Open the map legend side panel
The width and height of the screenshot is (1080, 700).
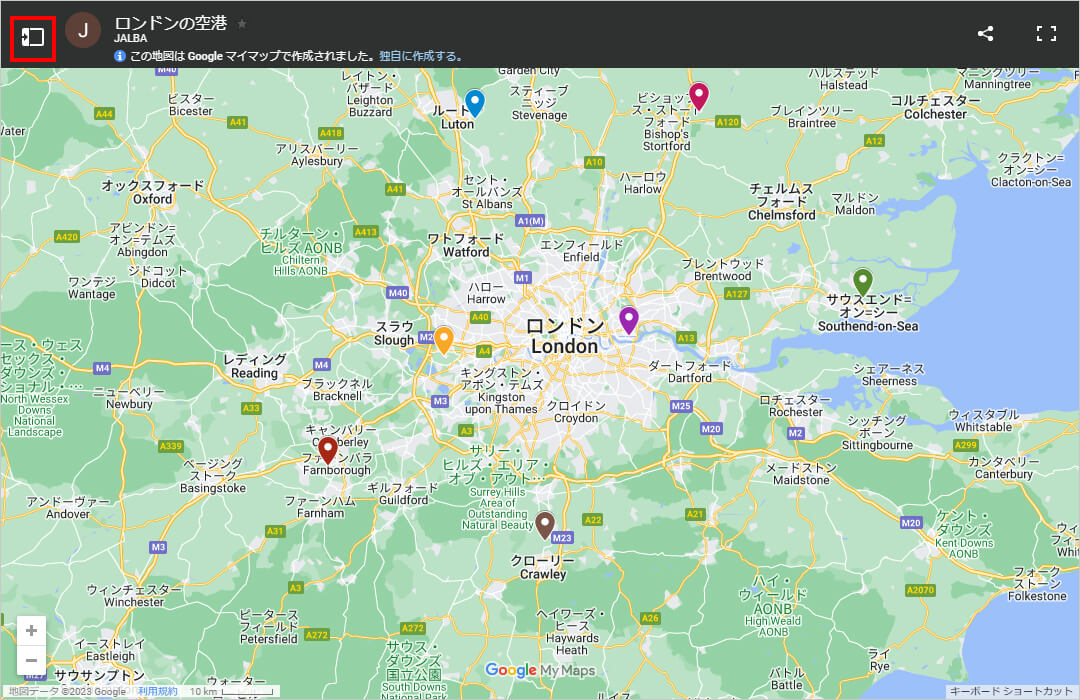coord(33,37)
